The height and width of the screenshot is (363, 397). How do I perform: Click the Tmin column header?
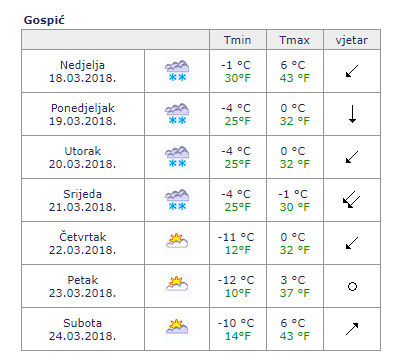238,40
